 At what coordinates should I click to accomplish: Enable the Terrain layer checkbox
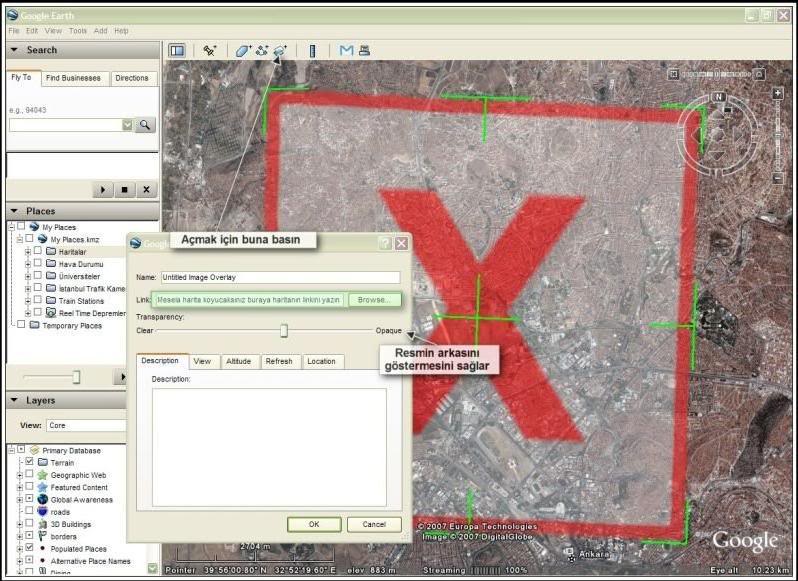click(29, 463)
